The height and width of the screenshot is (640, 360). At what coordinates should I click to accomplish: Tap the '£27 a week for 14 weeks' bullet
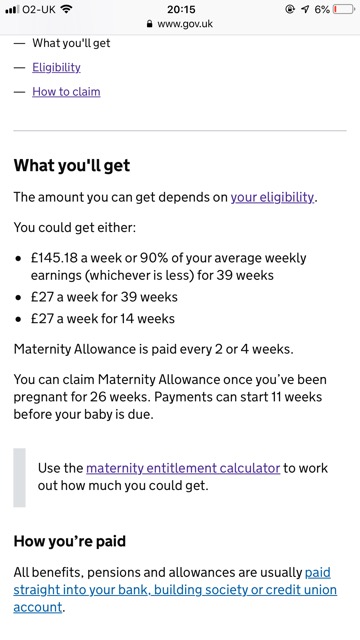(102, 318)
